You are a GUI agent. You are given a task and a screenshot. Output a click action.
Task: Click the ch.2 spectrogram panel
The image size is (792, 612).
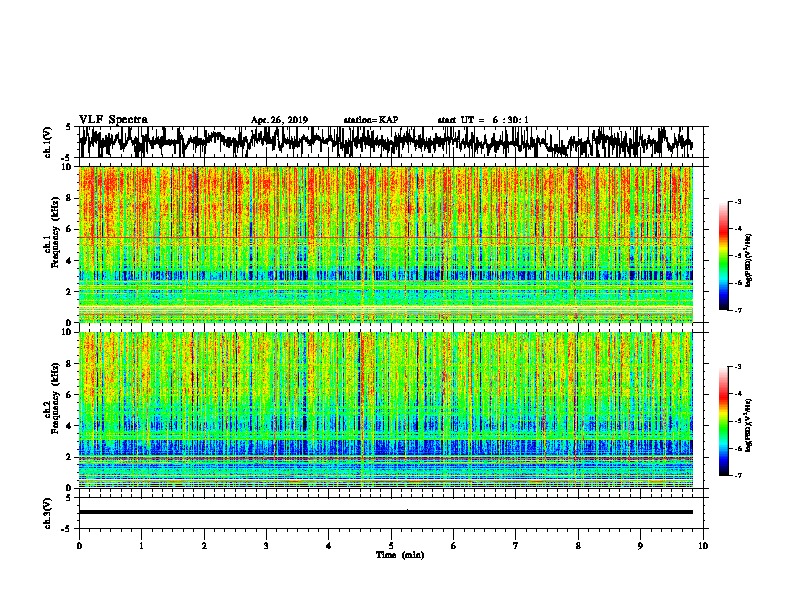point(385,410)
